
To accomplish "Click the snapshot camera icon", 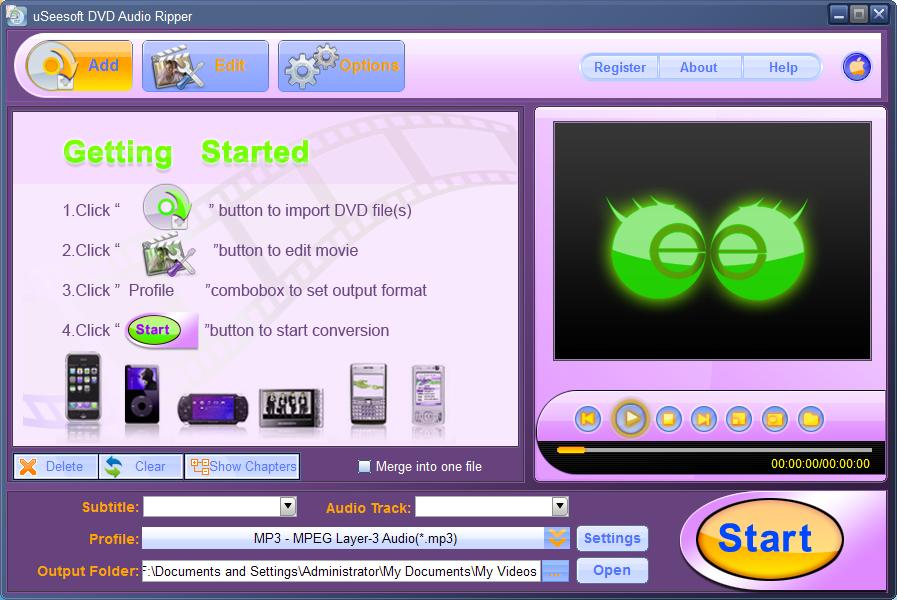I will [775, 419].
